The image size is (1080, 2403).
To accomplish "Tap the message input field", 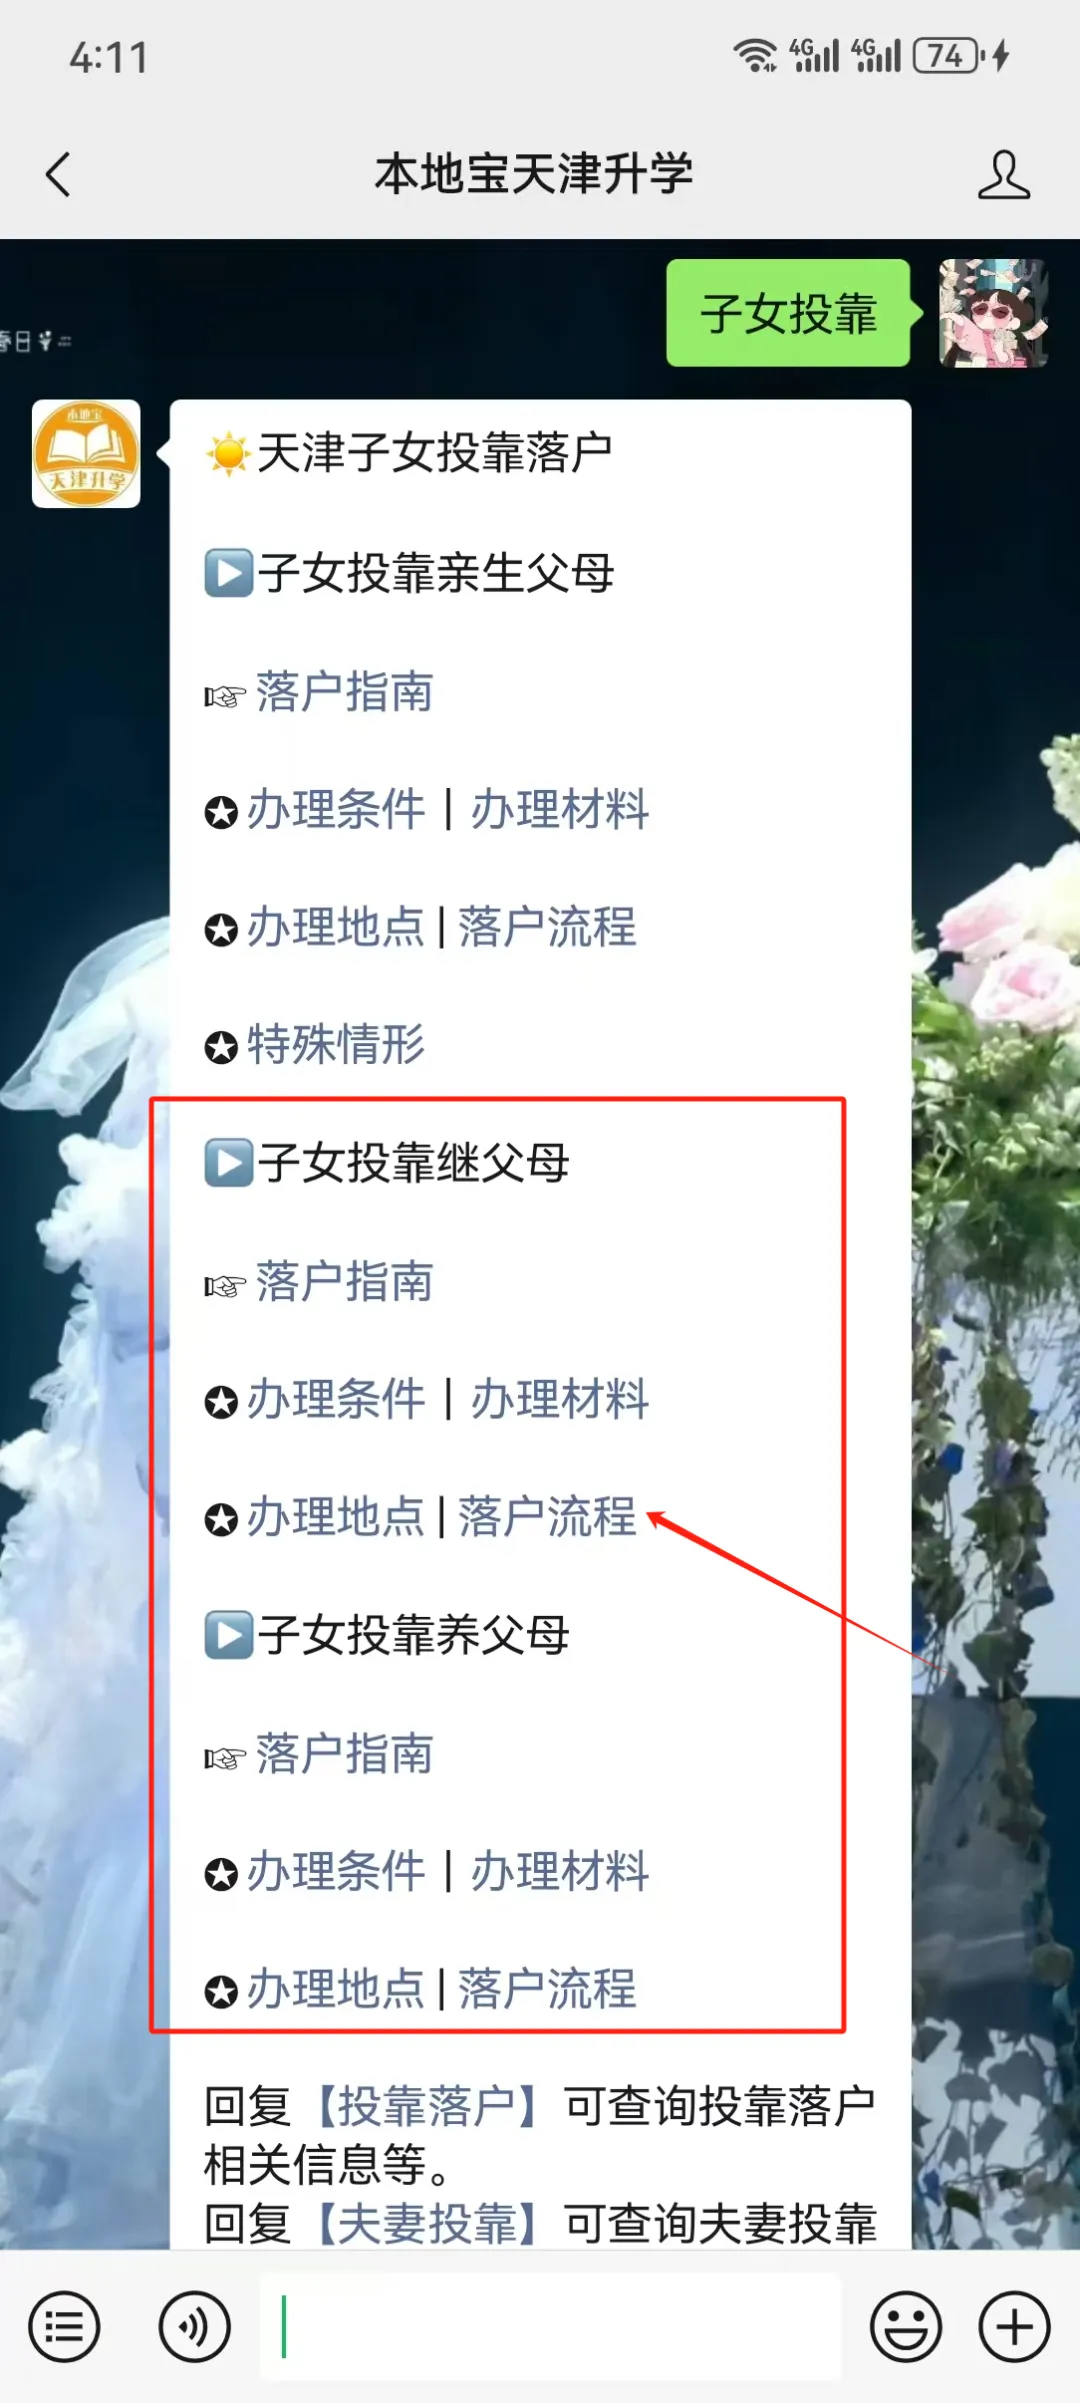I will point(550,2327).
